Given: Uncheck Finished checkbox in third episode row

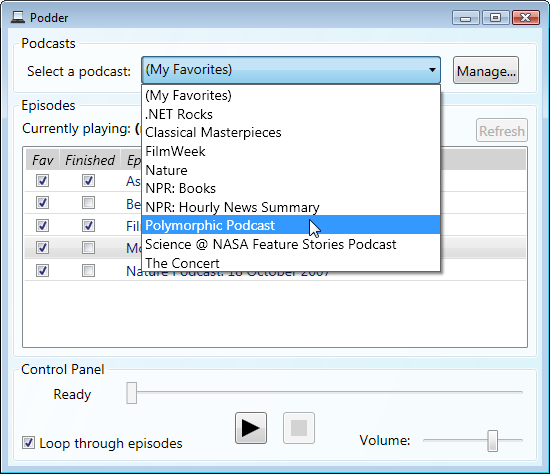Looking at the screenshot, I should tap(88, 226).
